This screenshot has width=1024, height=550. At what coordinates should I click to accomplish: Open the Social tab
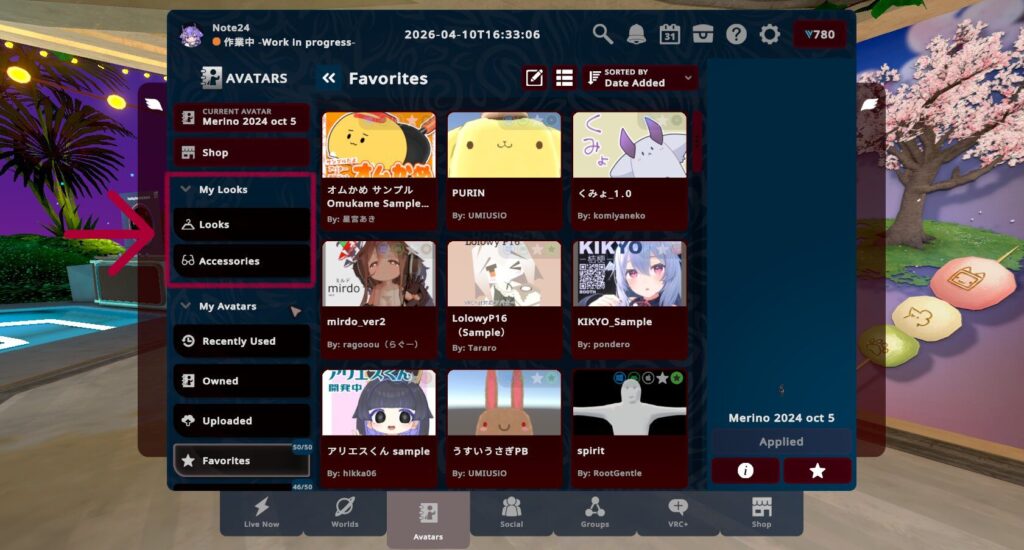tap(511, 511)
